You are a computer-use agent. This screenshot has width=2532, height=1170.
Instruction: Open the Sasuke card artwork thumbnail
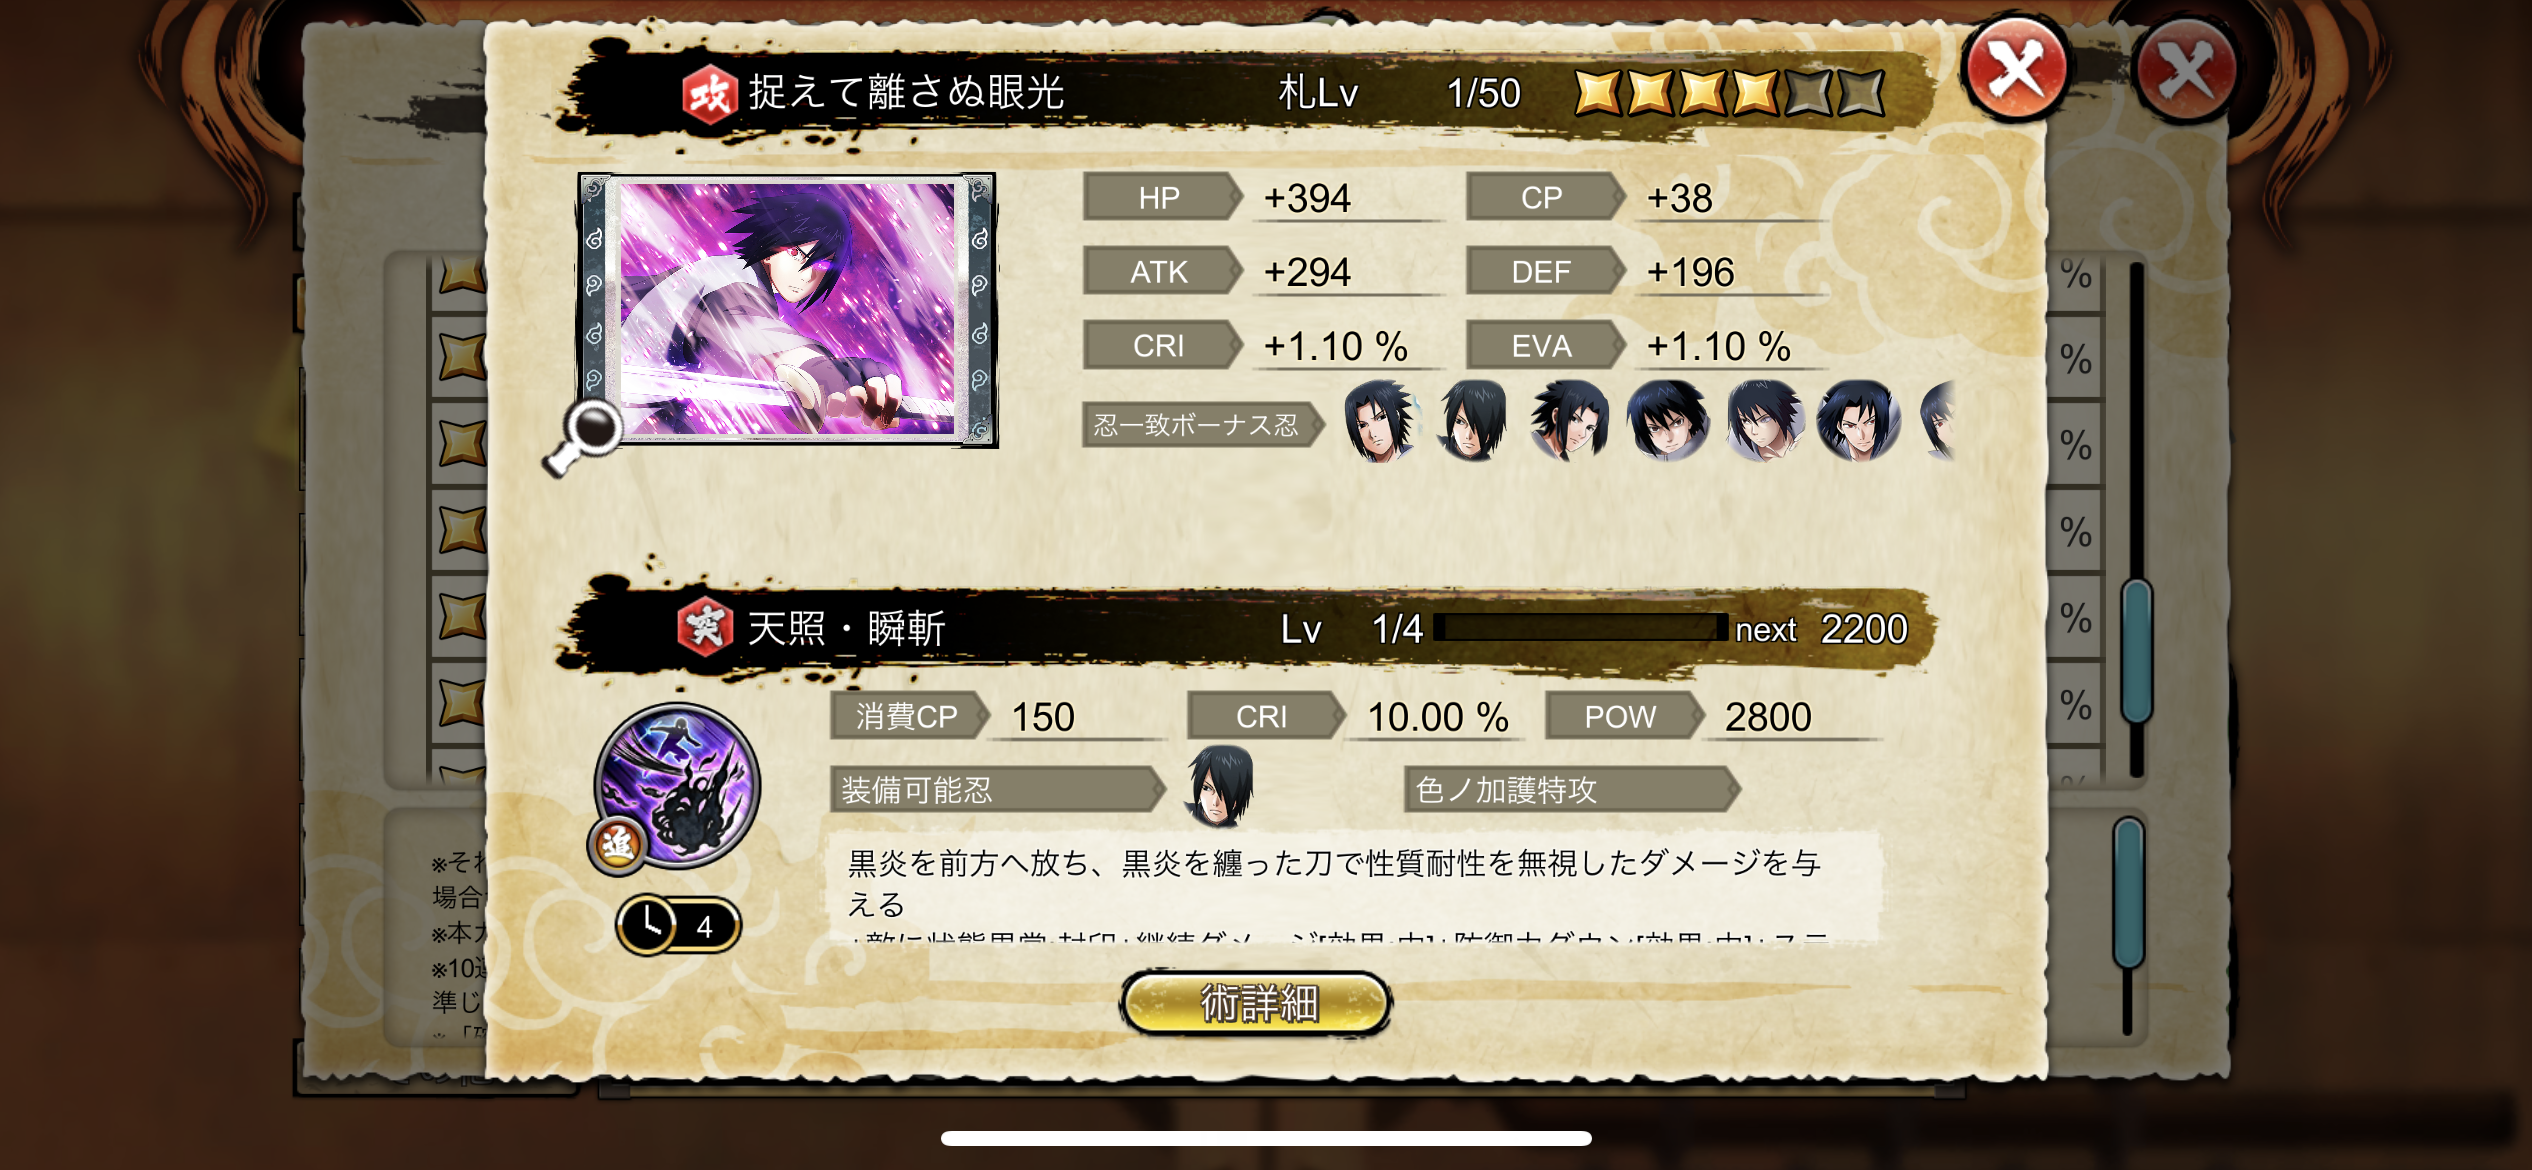(x=787, y=310)
